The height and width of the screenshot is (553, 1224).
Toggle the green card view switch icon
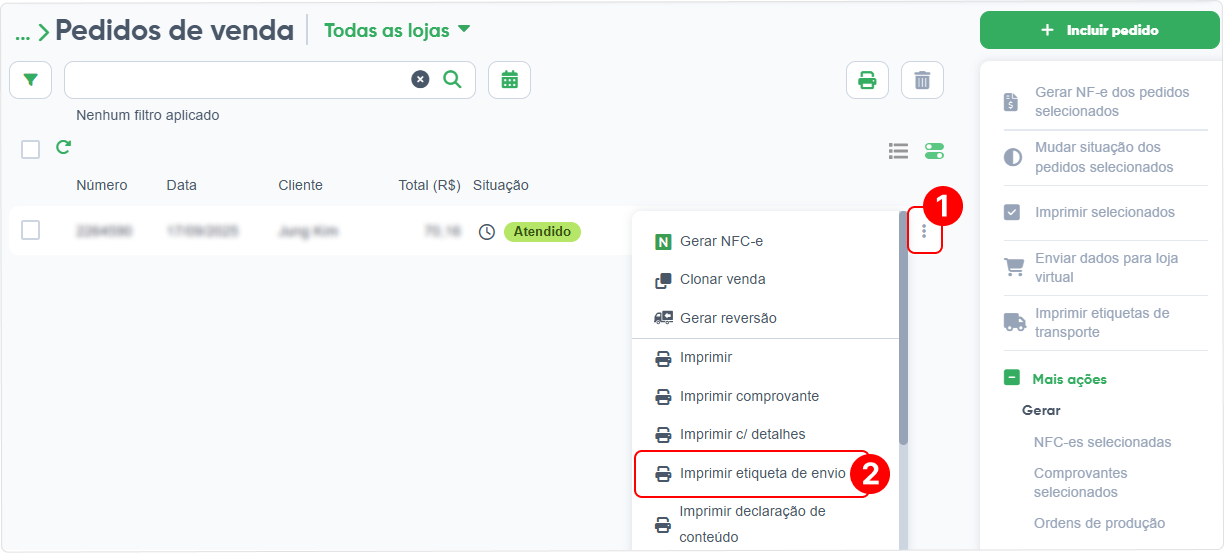tap(935, 151)
